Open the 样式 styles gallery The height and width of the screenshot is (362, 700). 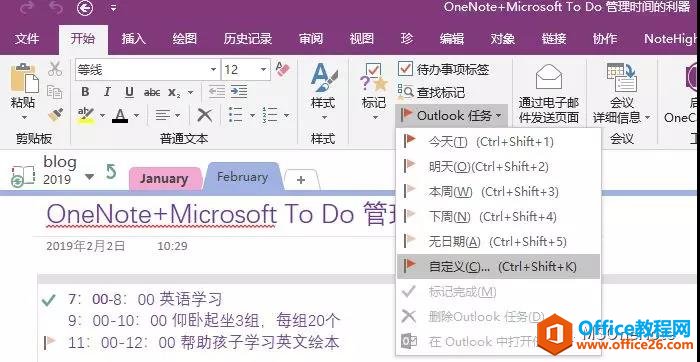pyautogui.click(x=323, y=92)
